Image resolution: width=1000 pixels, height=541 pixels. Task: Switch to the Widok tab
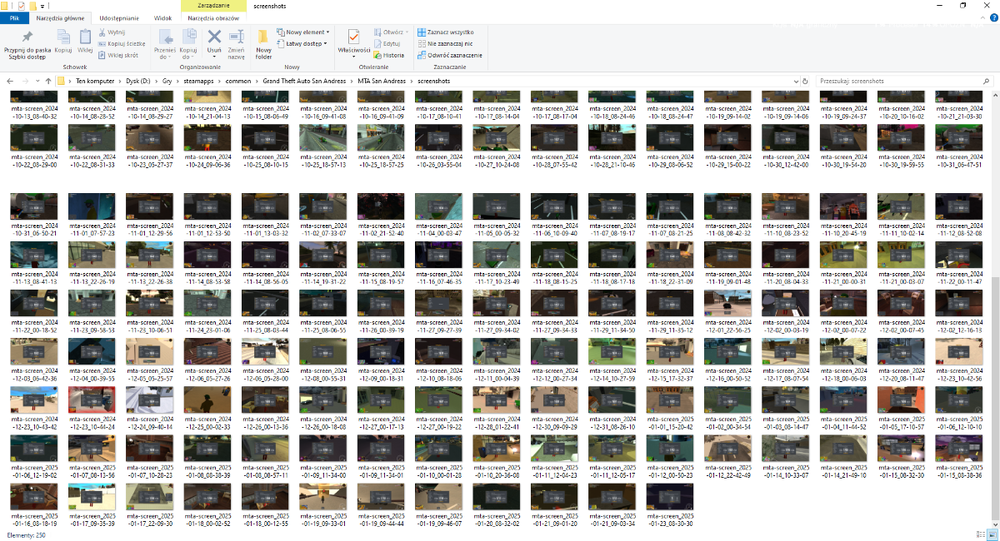point(163,18)
